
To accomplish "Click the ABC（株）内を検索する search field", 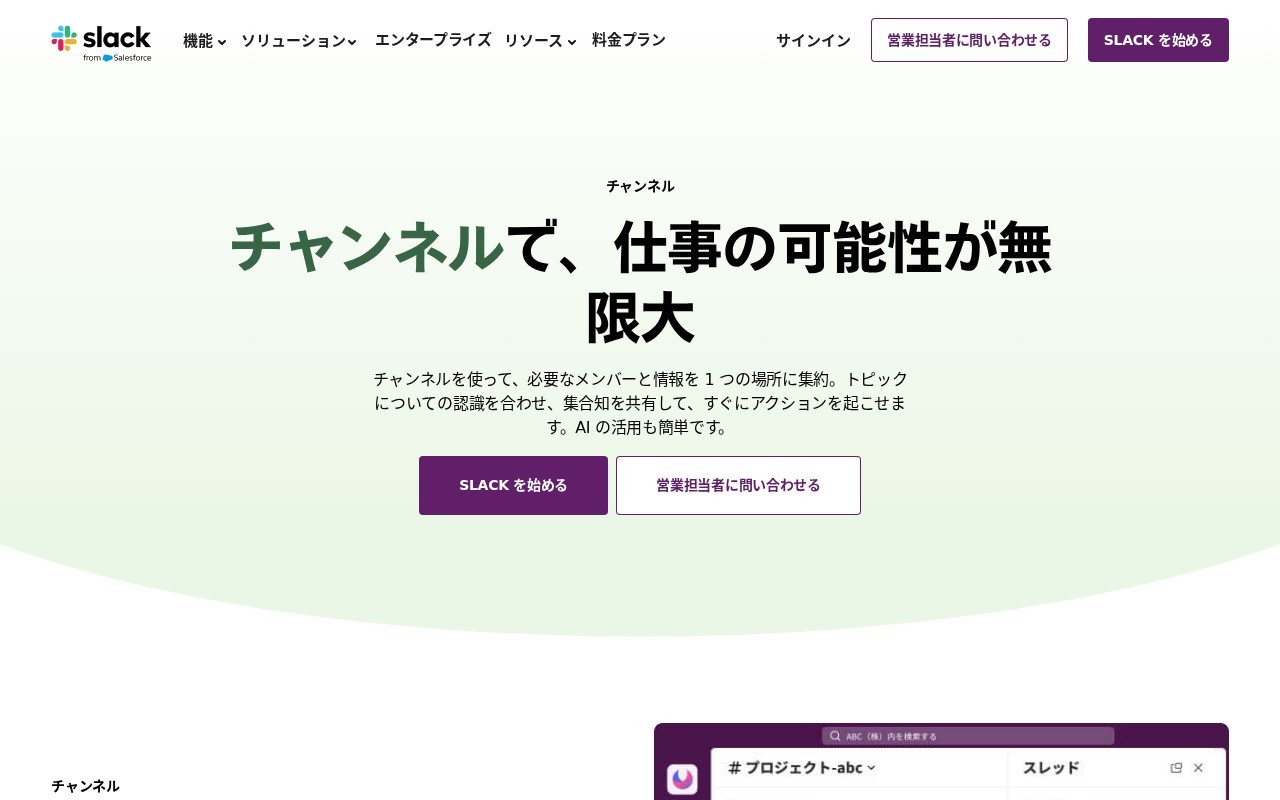I will 968,736.
